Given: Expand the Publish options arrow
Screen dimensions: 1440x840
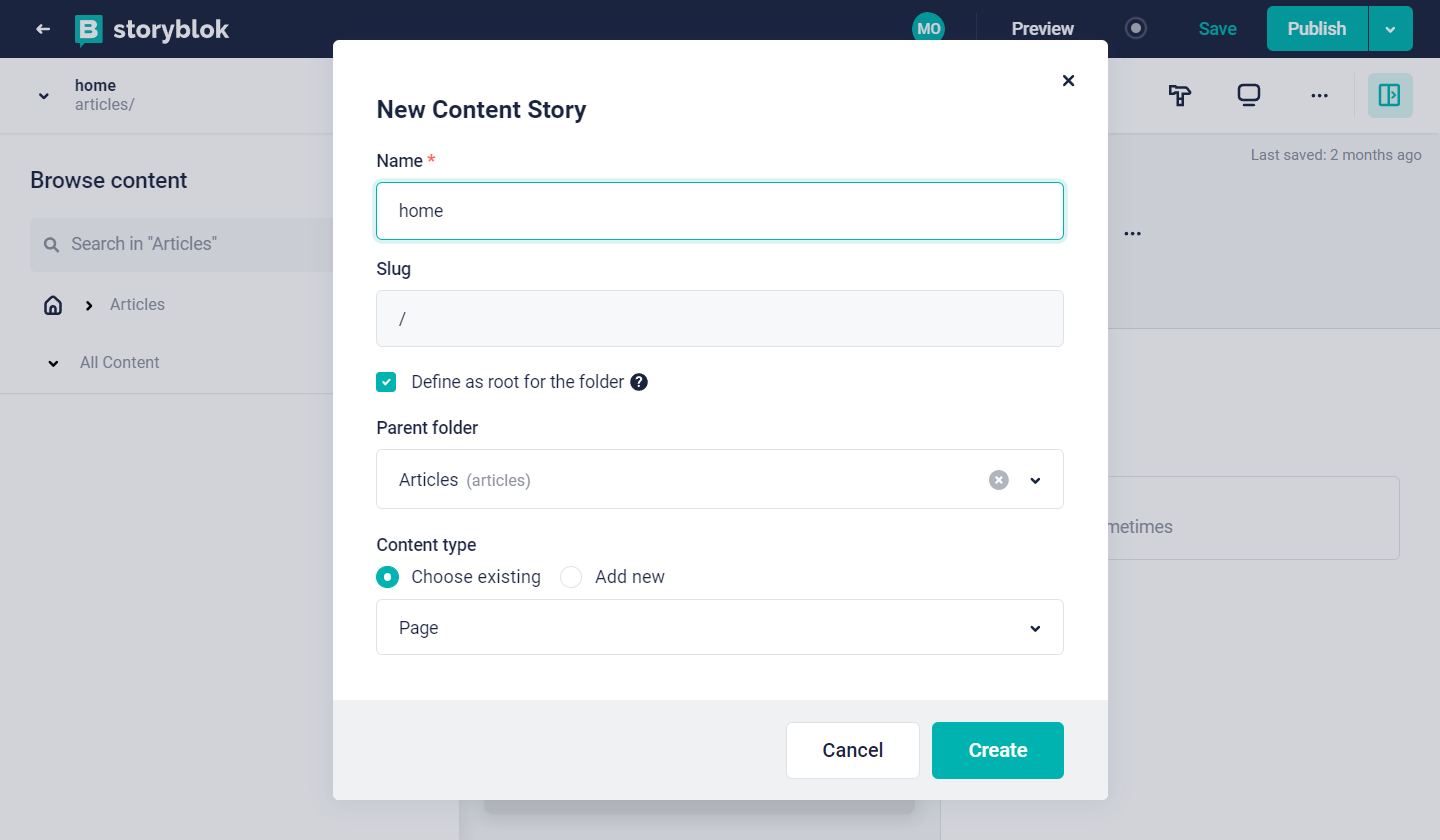Looking at the screenshot, I should click(x=1390, y=29).
